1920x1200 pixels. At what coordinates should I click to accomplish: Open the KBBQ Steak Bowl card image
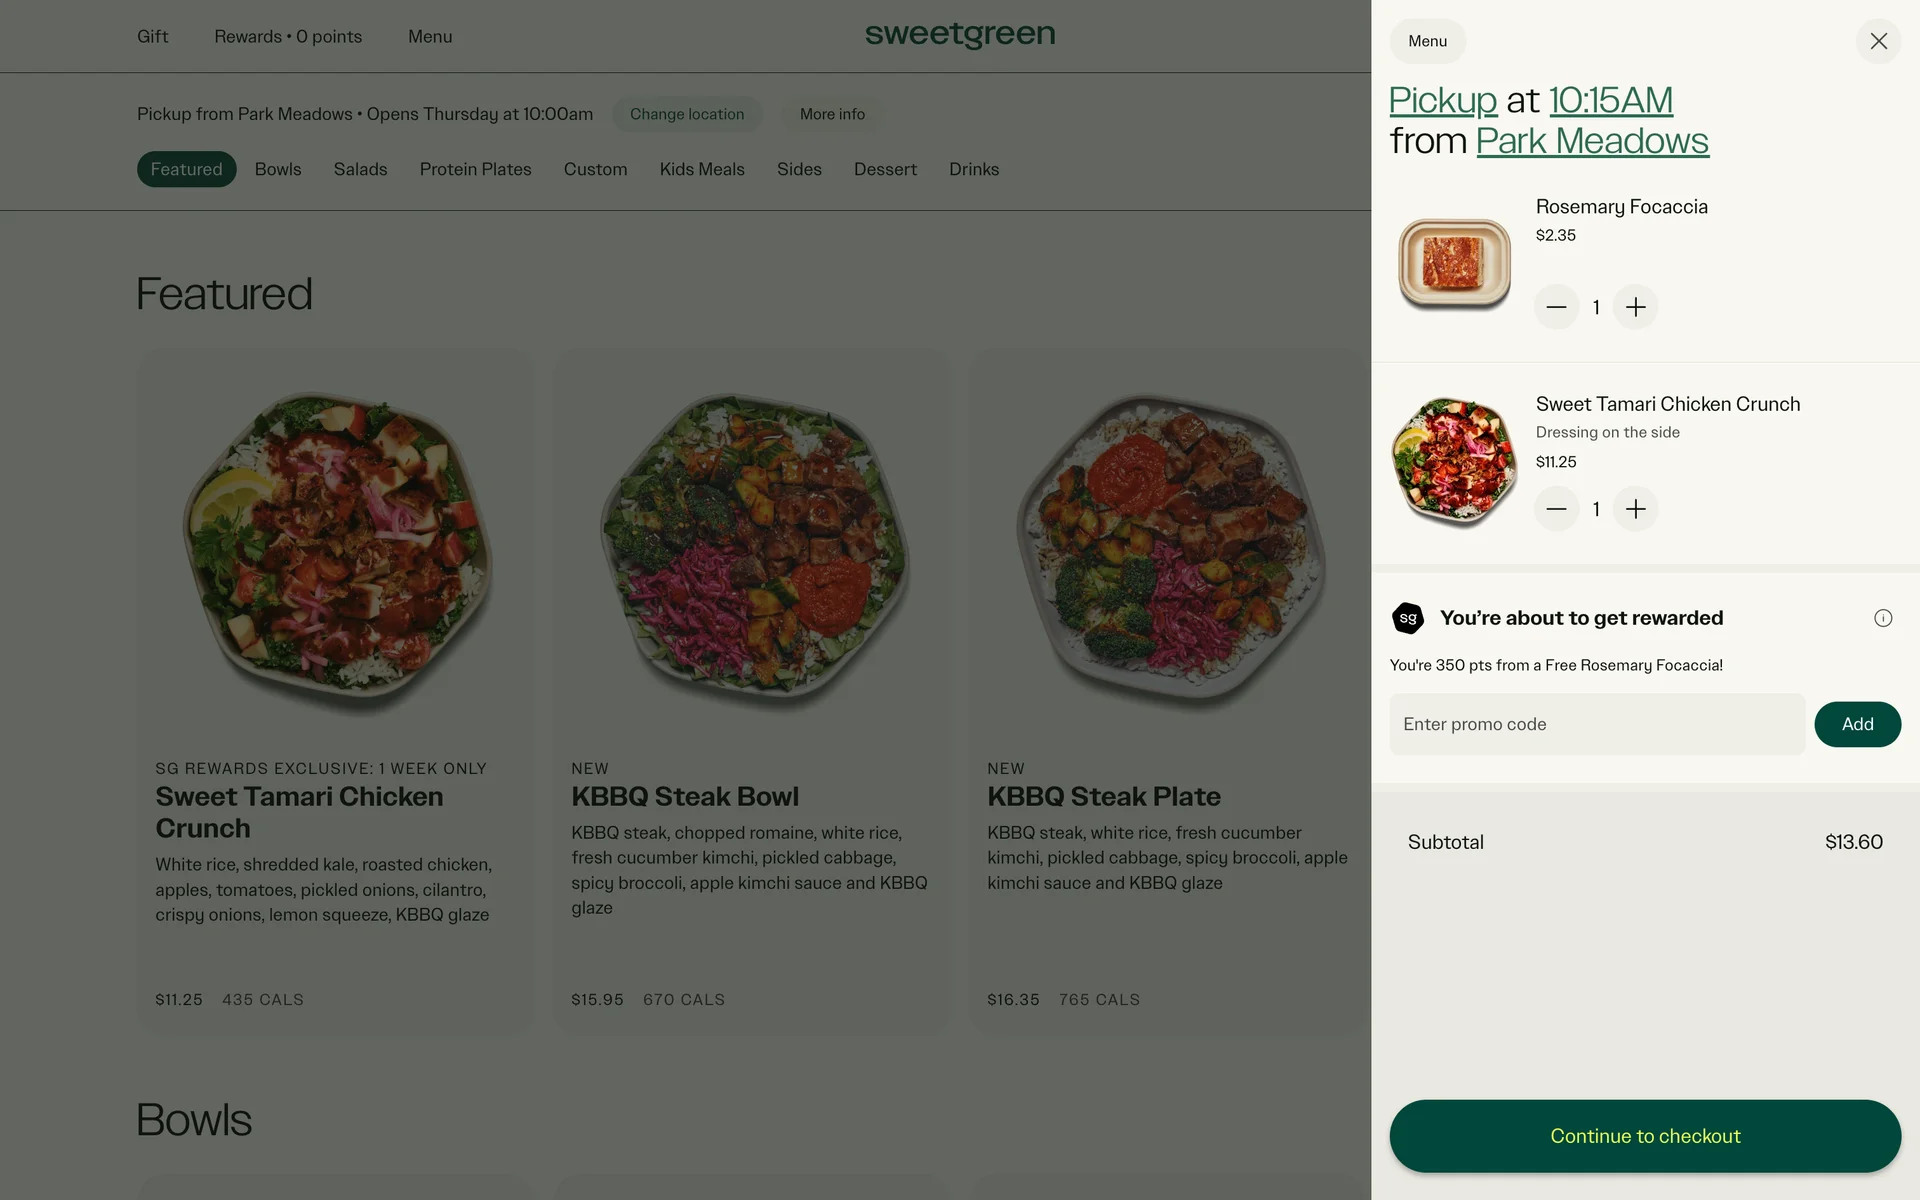[752, 550]
